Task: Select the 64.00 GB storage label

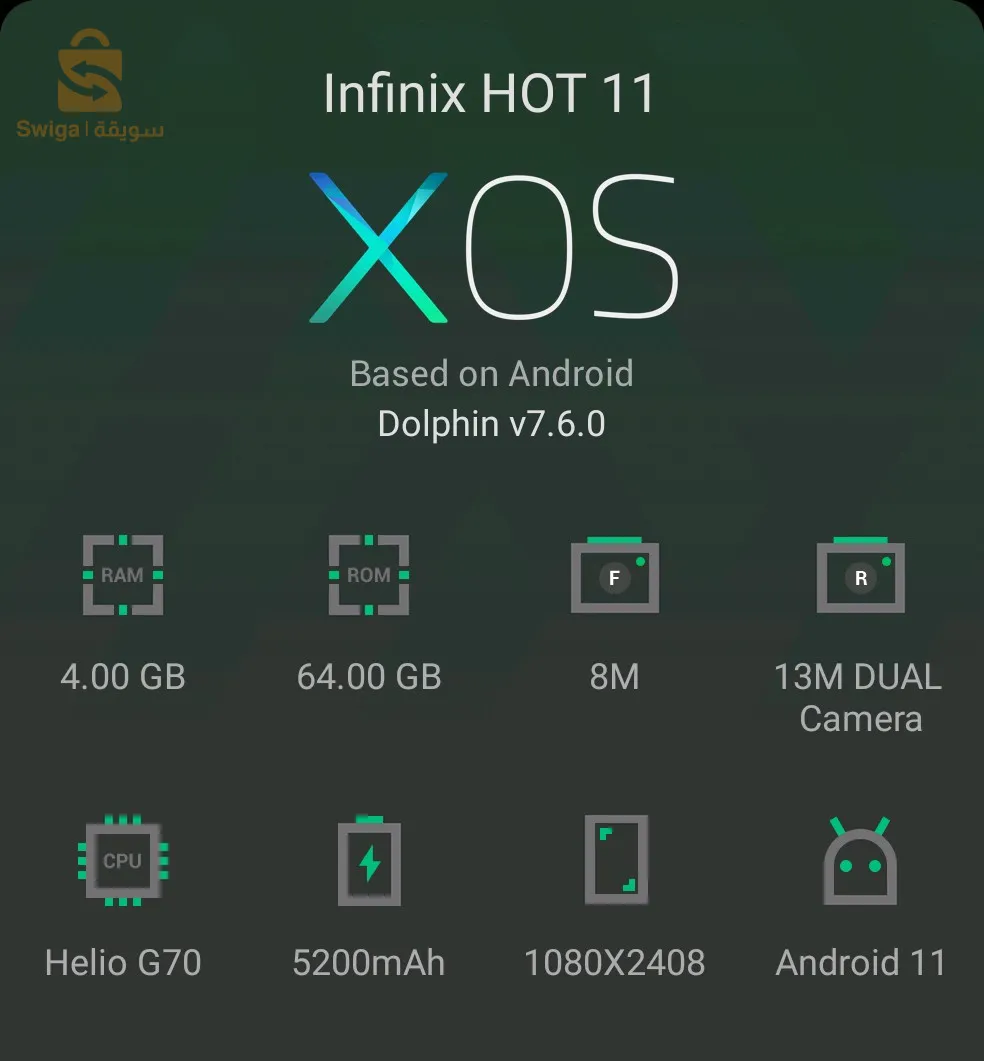Action: point(369,677)
